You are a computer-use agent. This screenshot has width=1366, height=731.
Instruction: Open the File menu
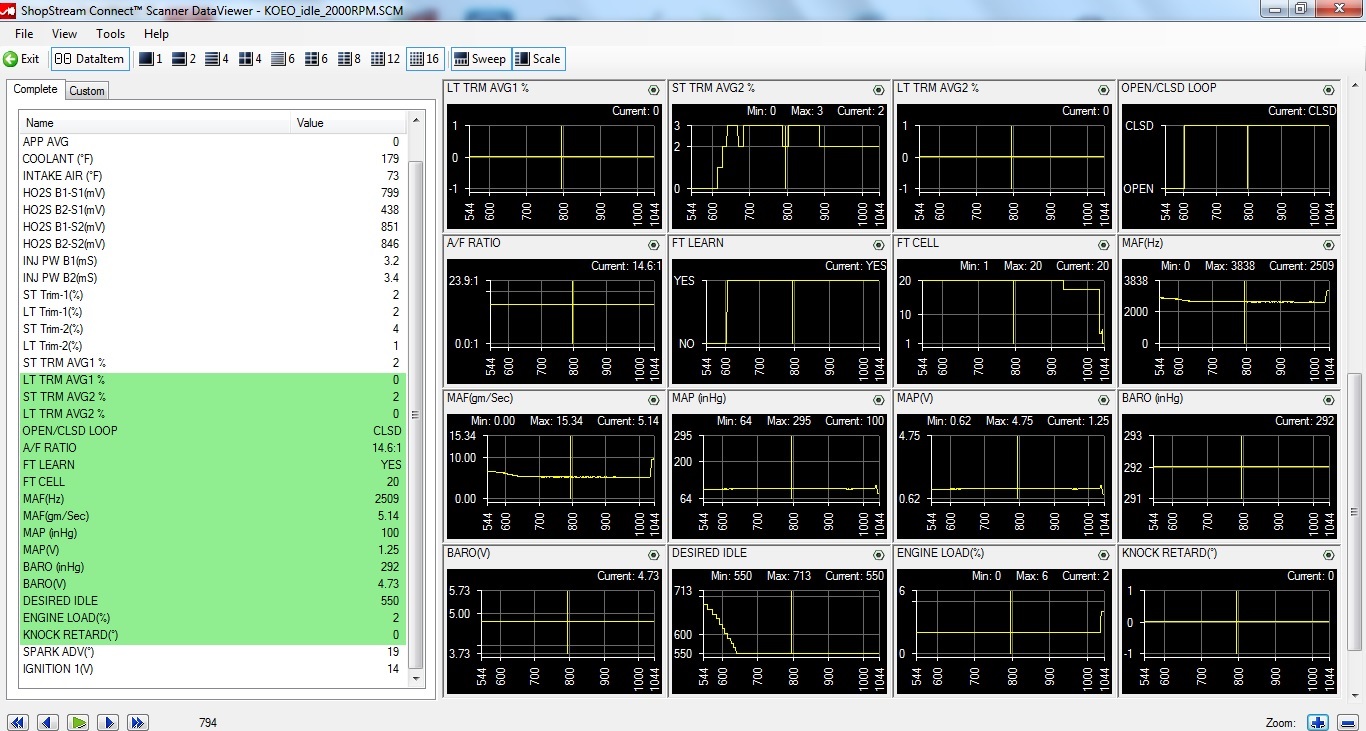coord(24,34)
